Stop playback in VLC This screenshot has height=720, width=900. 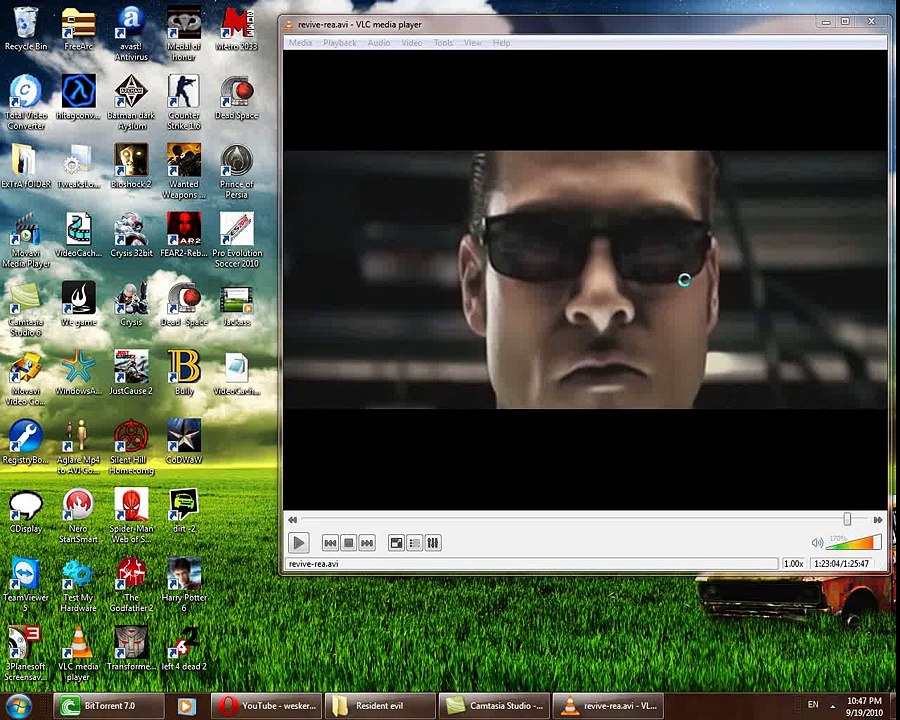348,543
